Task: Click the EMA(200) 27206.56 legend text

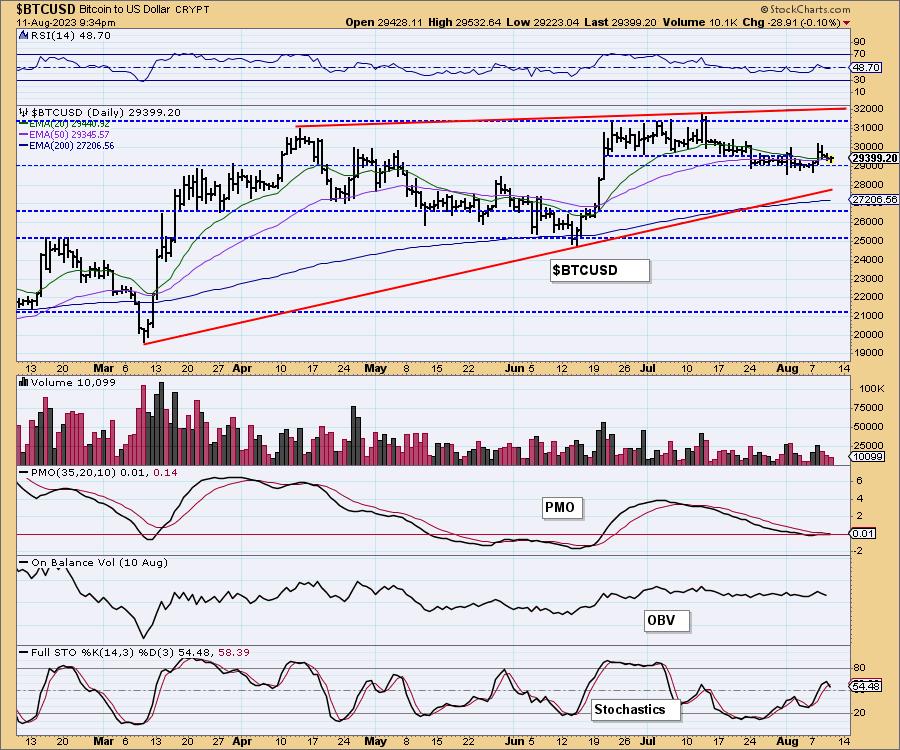Action: 71,146
